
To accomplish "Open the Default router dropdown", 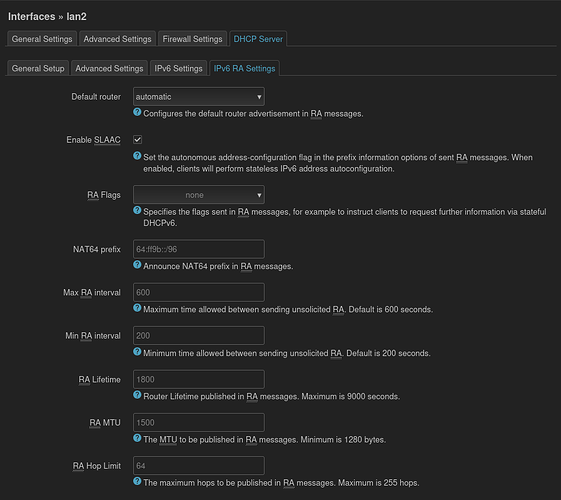I will [199, 97].
